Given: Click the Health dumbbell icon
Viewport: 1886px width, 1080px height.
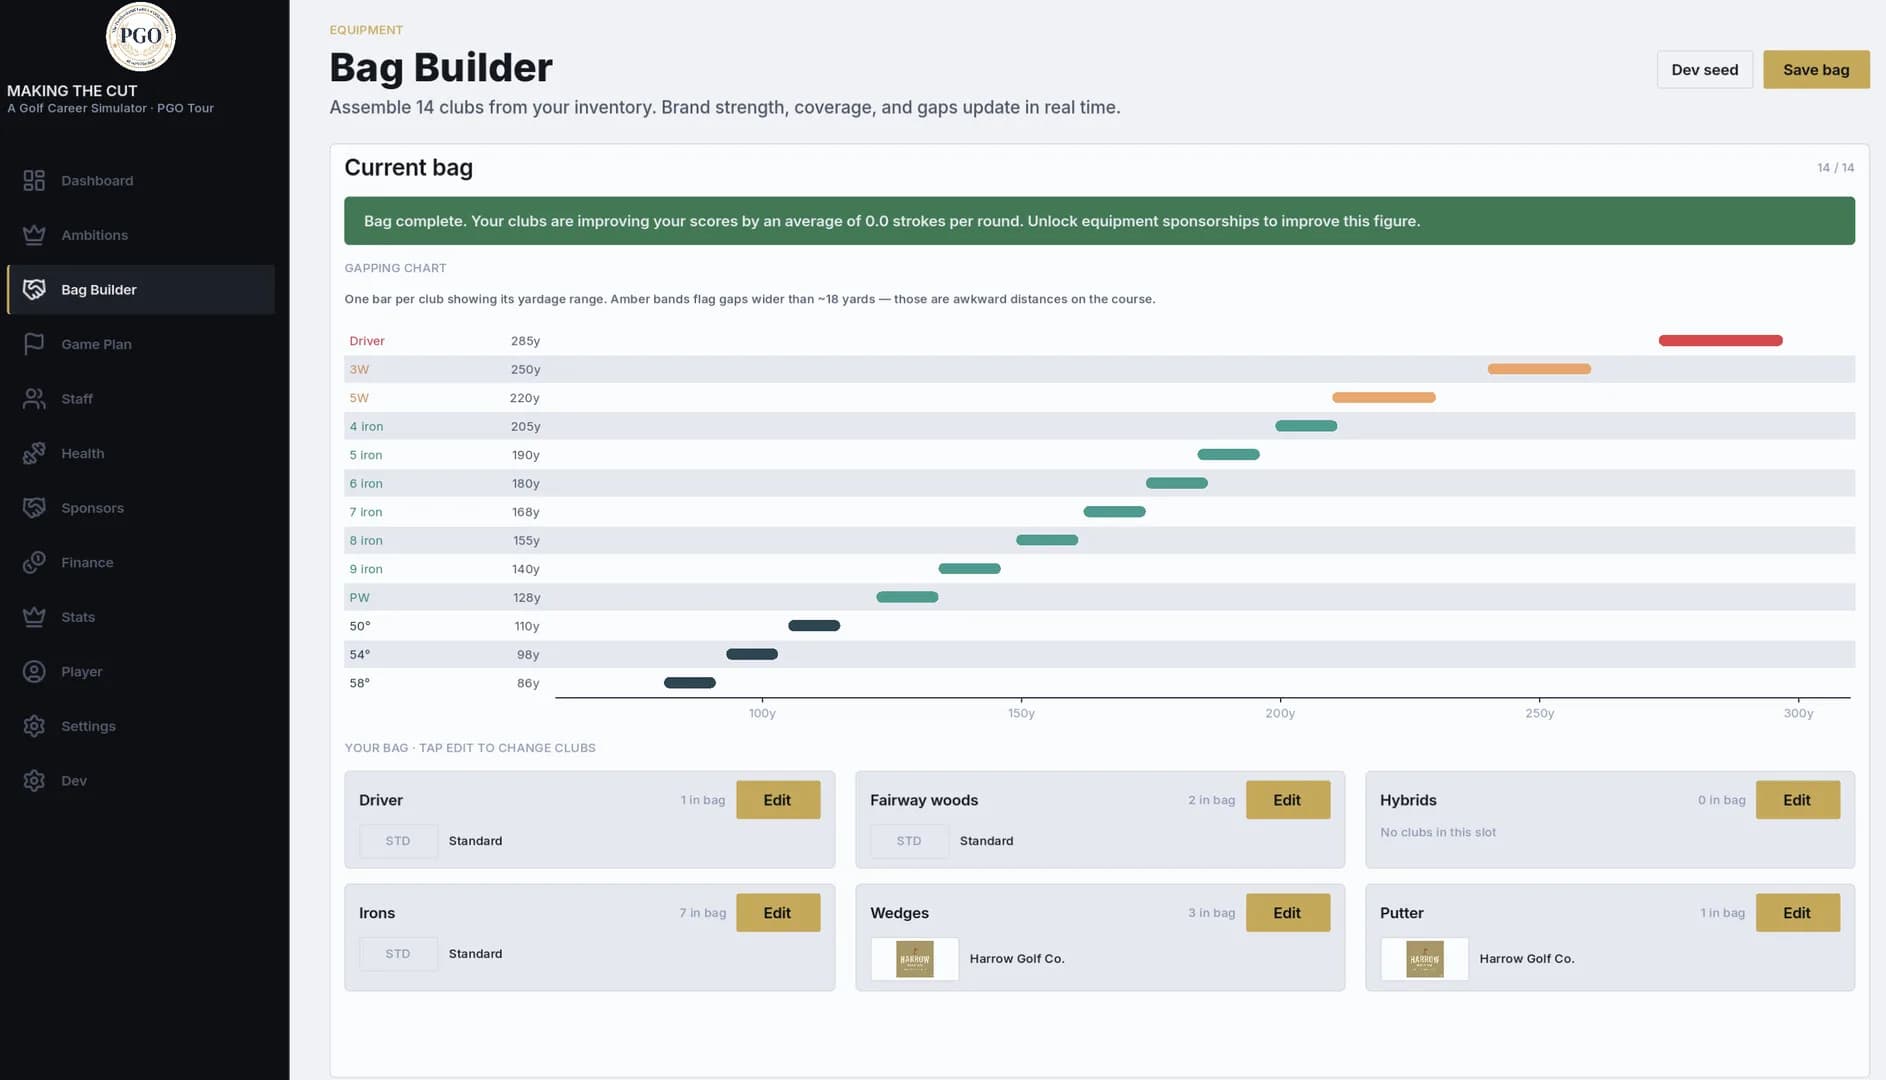Looking at the screenshot, I should (34, 453).
